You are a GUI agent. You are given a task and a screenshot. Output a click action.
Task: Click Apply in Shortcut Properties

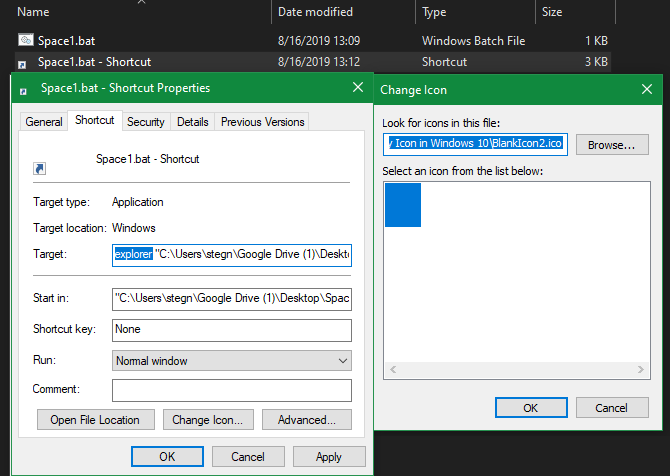click(x=328, y=456)
